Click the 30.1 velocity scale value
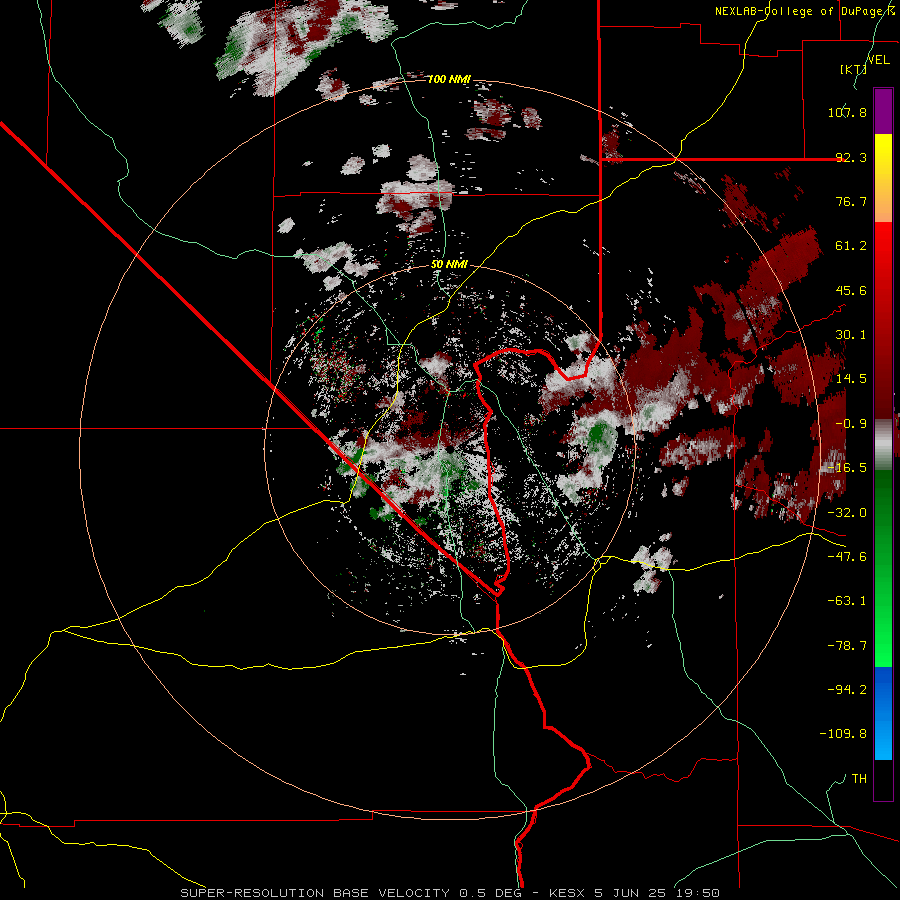Viewport: 900px width, 900px height. click(x=851, y=335)
